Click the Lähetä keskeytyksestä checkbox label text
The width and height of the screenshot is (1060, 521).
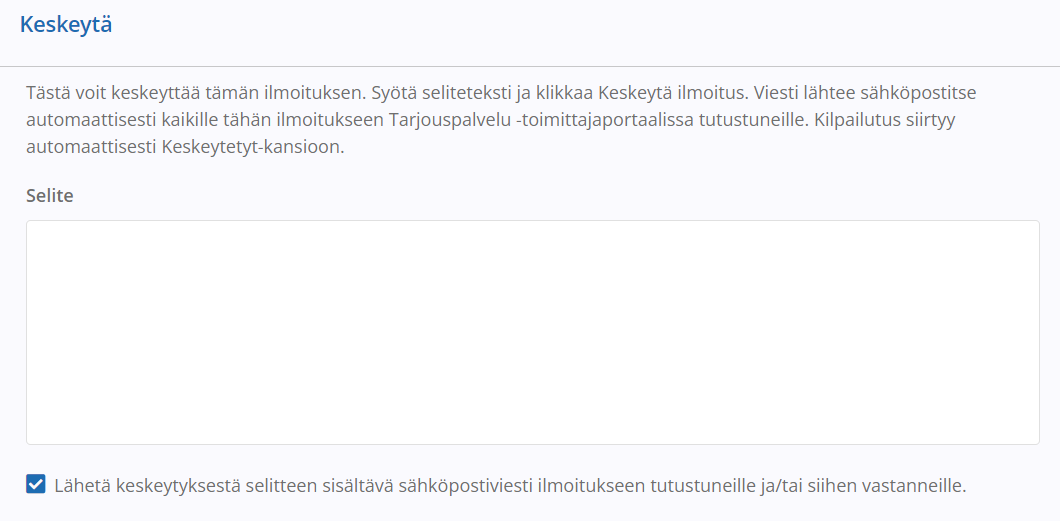[510, 485]
